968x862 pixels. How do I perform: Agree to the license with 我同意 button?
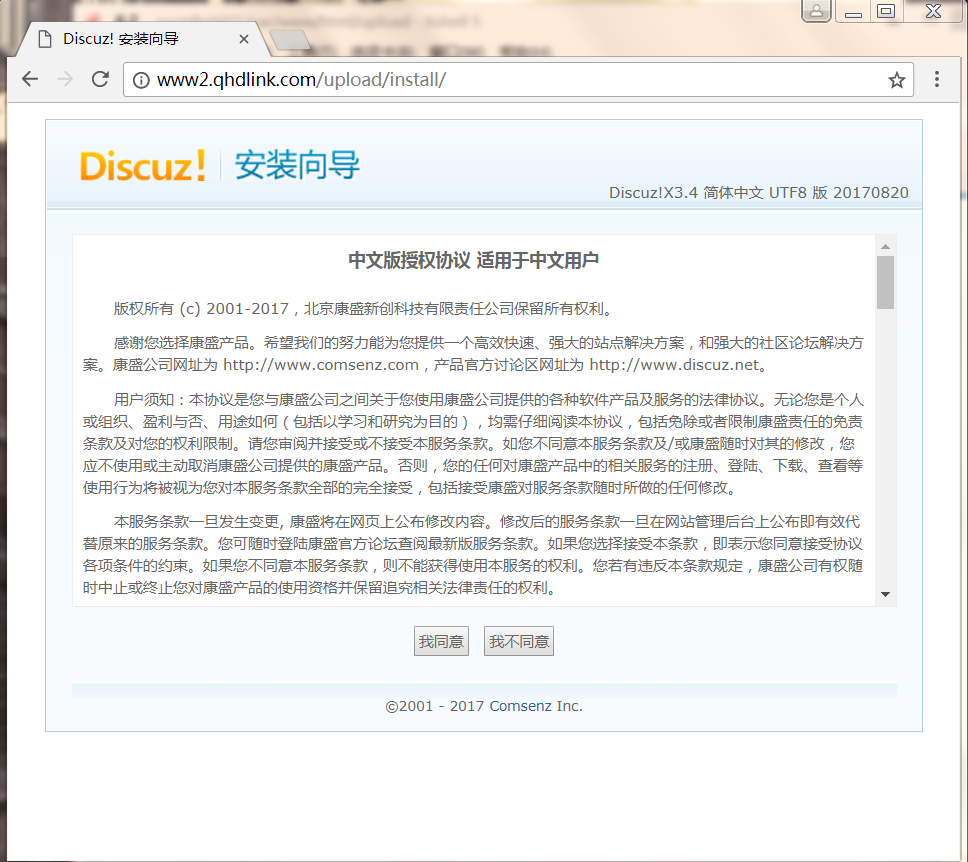click(441, 642)
